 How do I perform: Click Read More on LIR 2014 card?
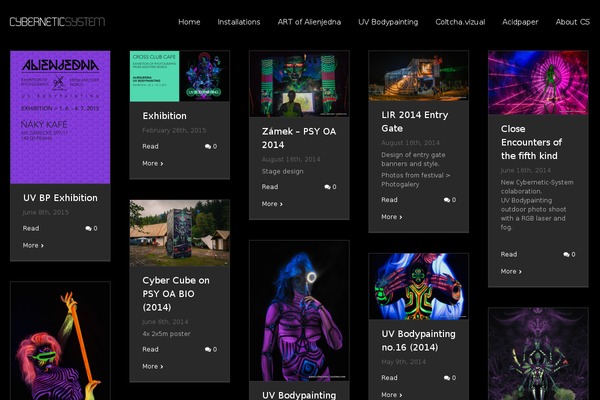click(x=391, y=208)
